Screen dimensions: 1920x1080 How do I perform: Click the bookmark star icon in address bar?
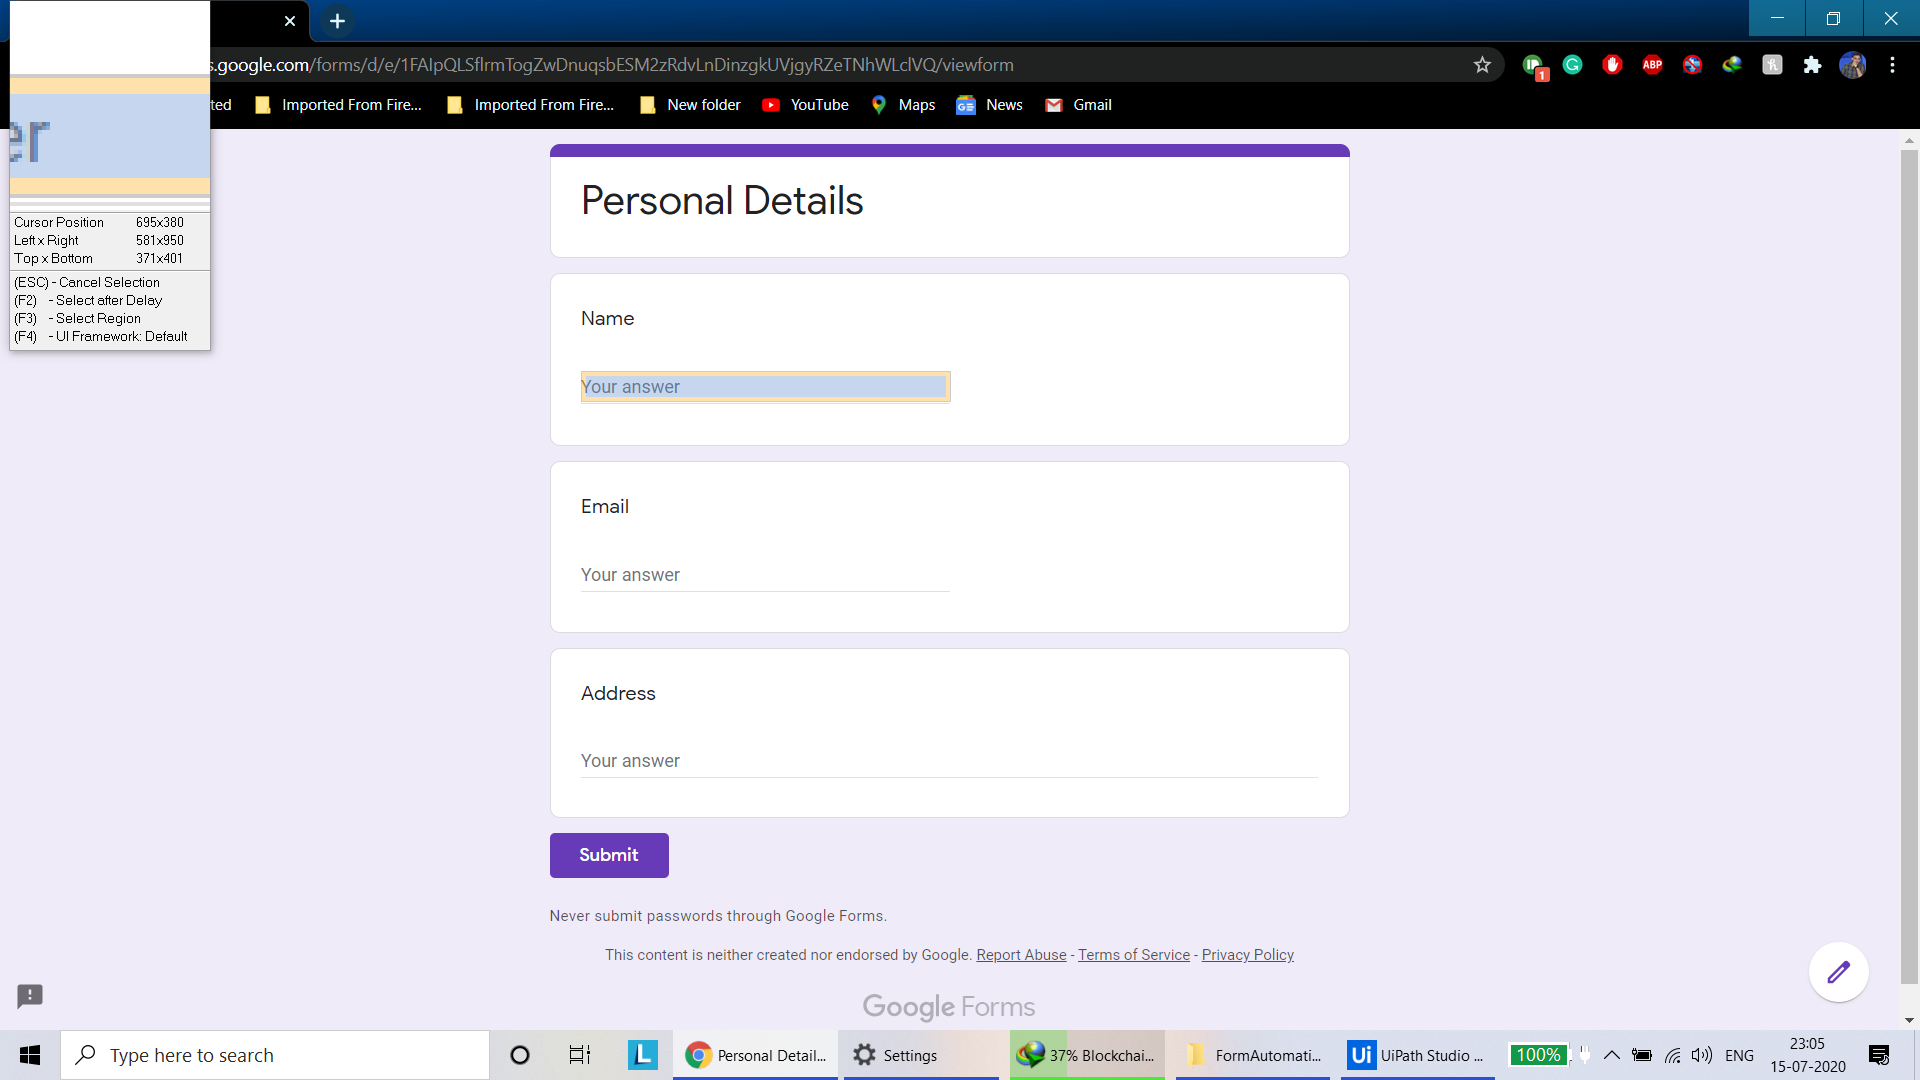click(1482, 63)
